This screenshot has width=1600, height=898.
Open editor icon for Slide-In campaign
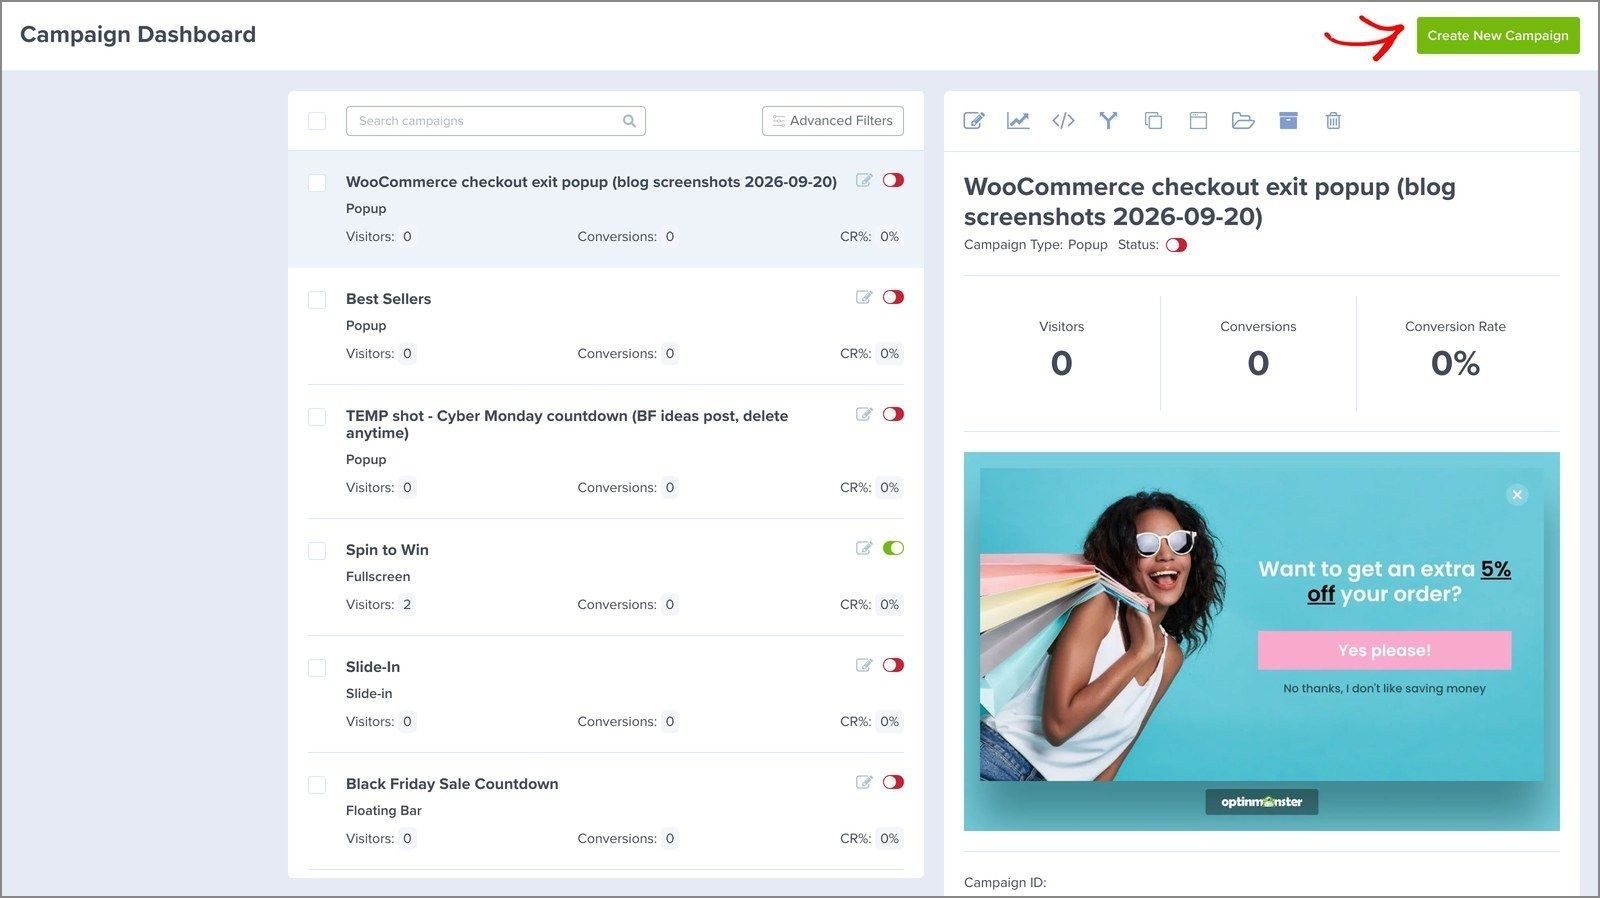864,665
